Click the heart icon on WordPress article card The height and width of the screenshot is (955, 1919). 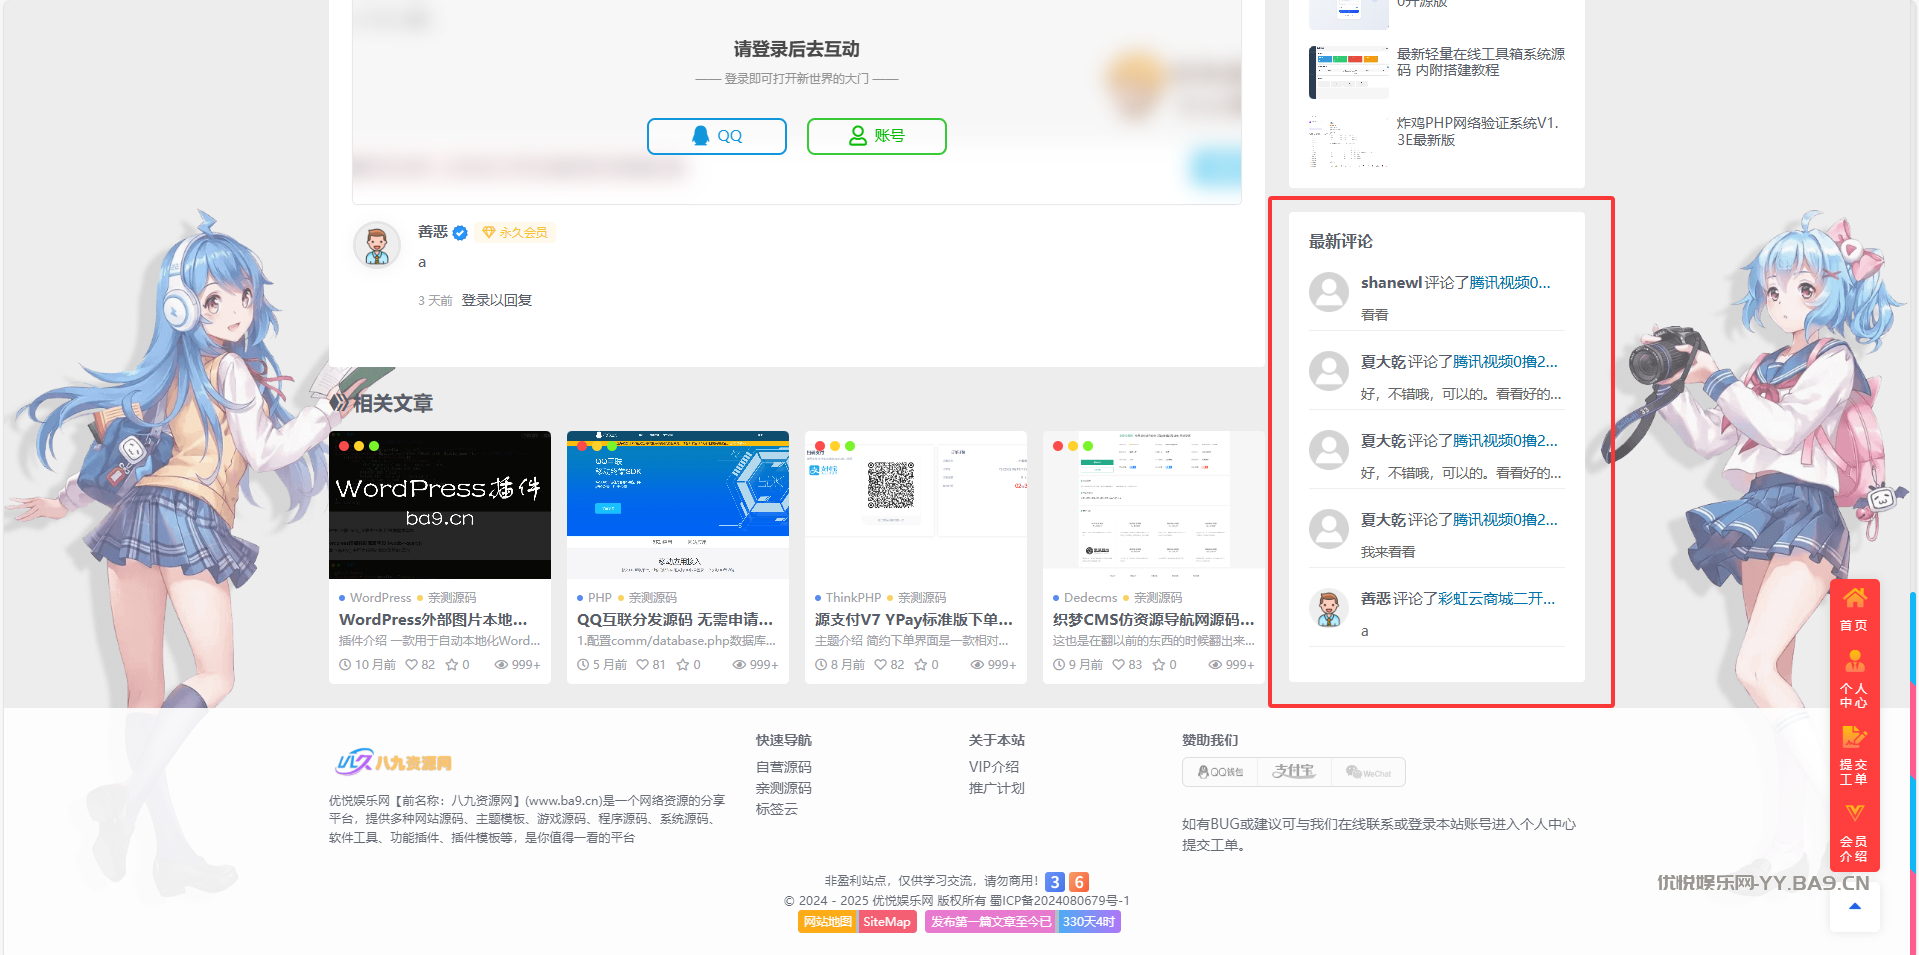pyautogui.click(x=412, y=665)
